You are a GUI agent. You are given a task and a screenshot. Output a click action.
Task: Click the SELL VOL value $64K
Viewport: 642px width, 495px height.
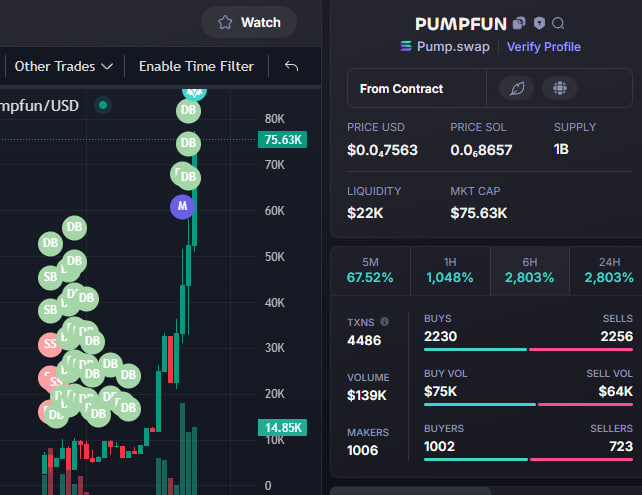pos(615,391)
